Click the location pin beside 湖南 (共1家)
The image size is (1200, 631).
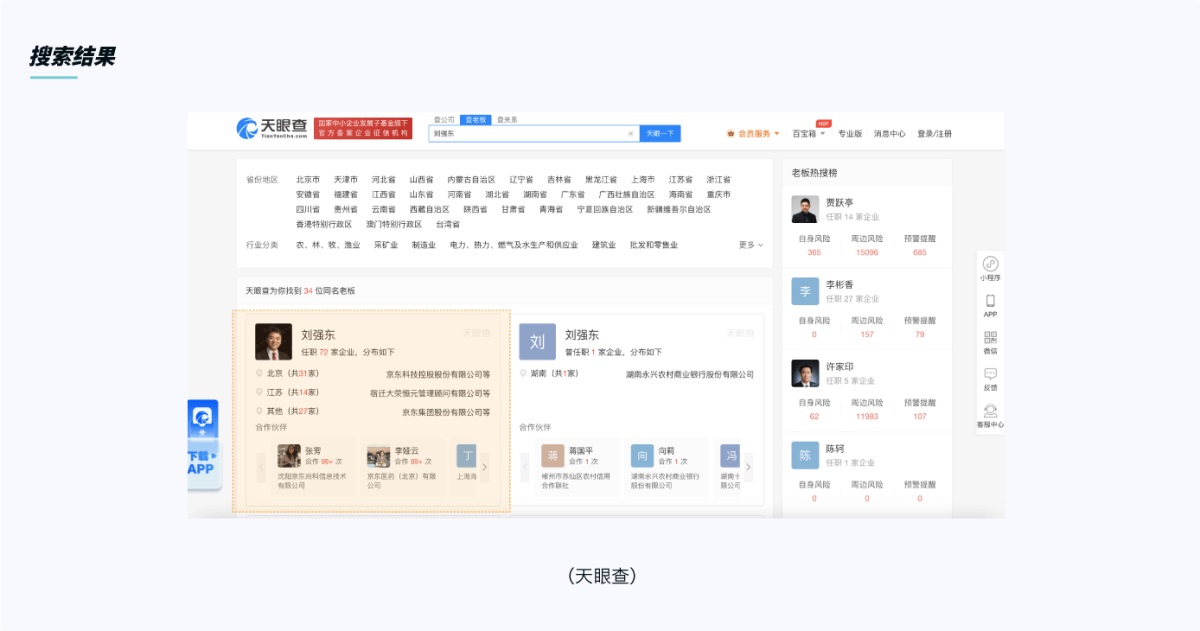(523, 373)
